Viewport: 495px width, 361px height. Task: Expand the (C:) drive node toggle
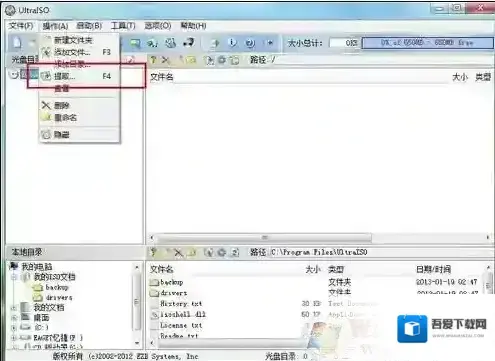click(x=14, y=327)
